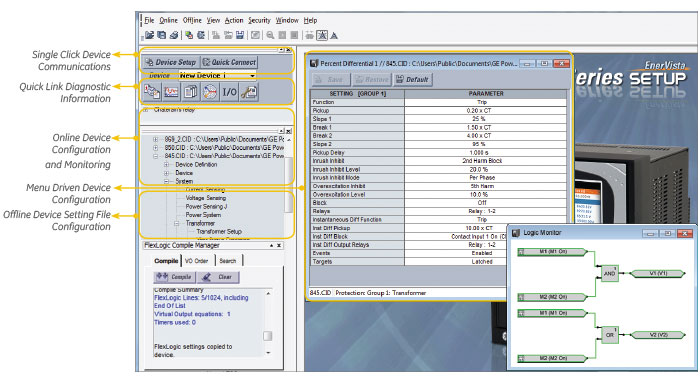The width and height of the screenshot is (700, 382).
Task: Collapse the 845.CID tree node
Action: [155, 156]
